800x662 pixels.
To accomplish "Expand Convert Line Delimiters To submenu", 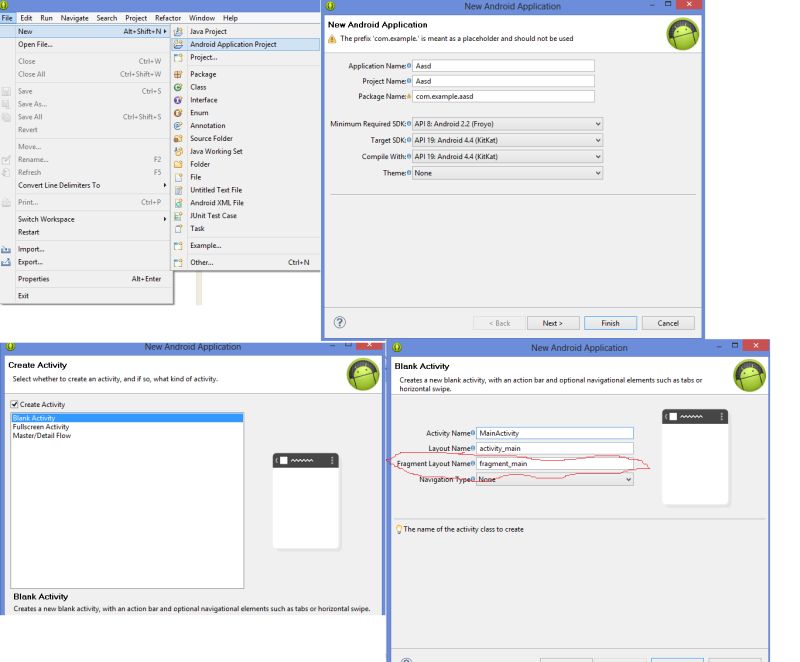I will tap(165, 185).
